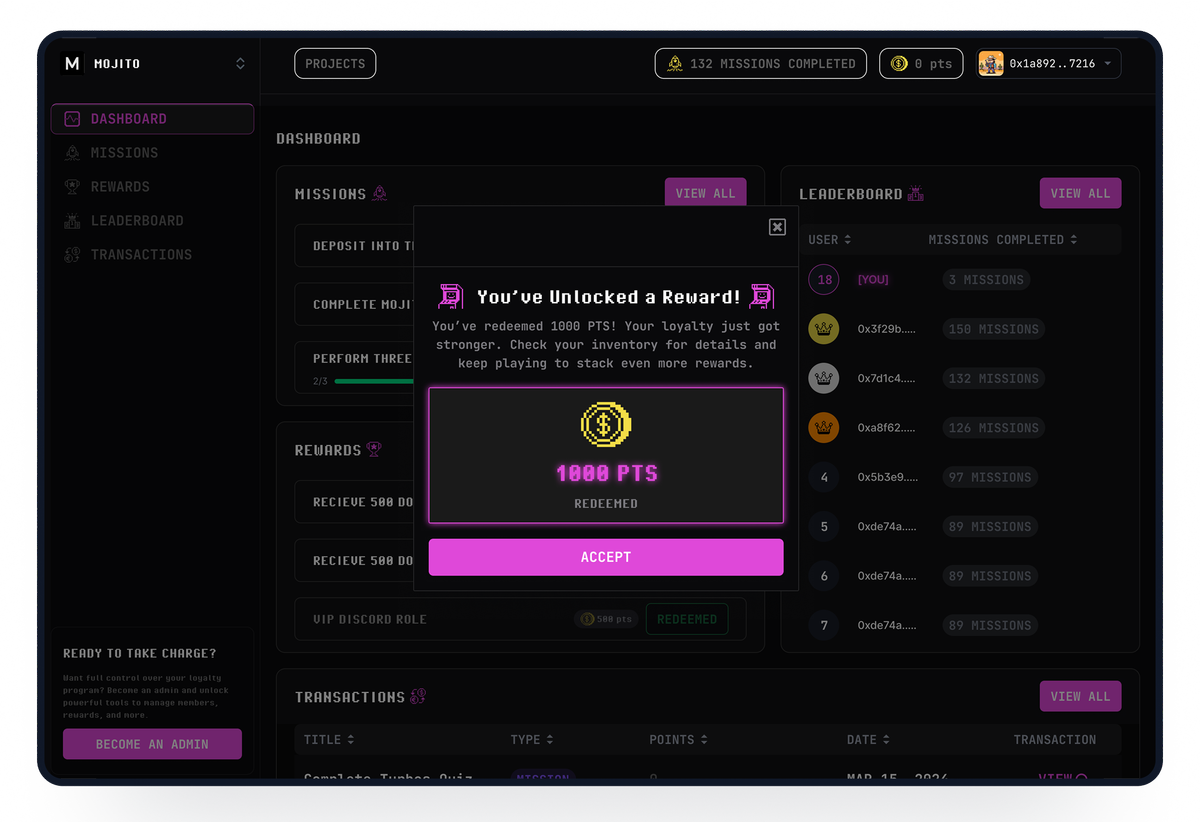The height and width of the screenshot is (822, 1200).
Task: Open the 0x1a892..7216 wallet dropdown
Action: pyautogui.click(x=1107, y=64)
